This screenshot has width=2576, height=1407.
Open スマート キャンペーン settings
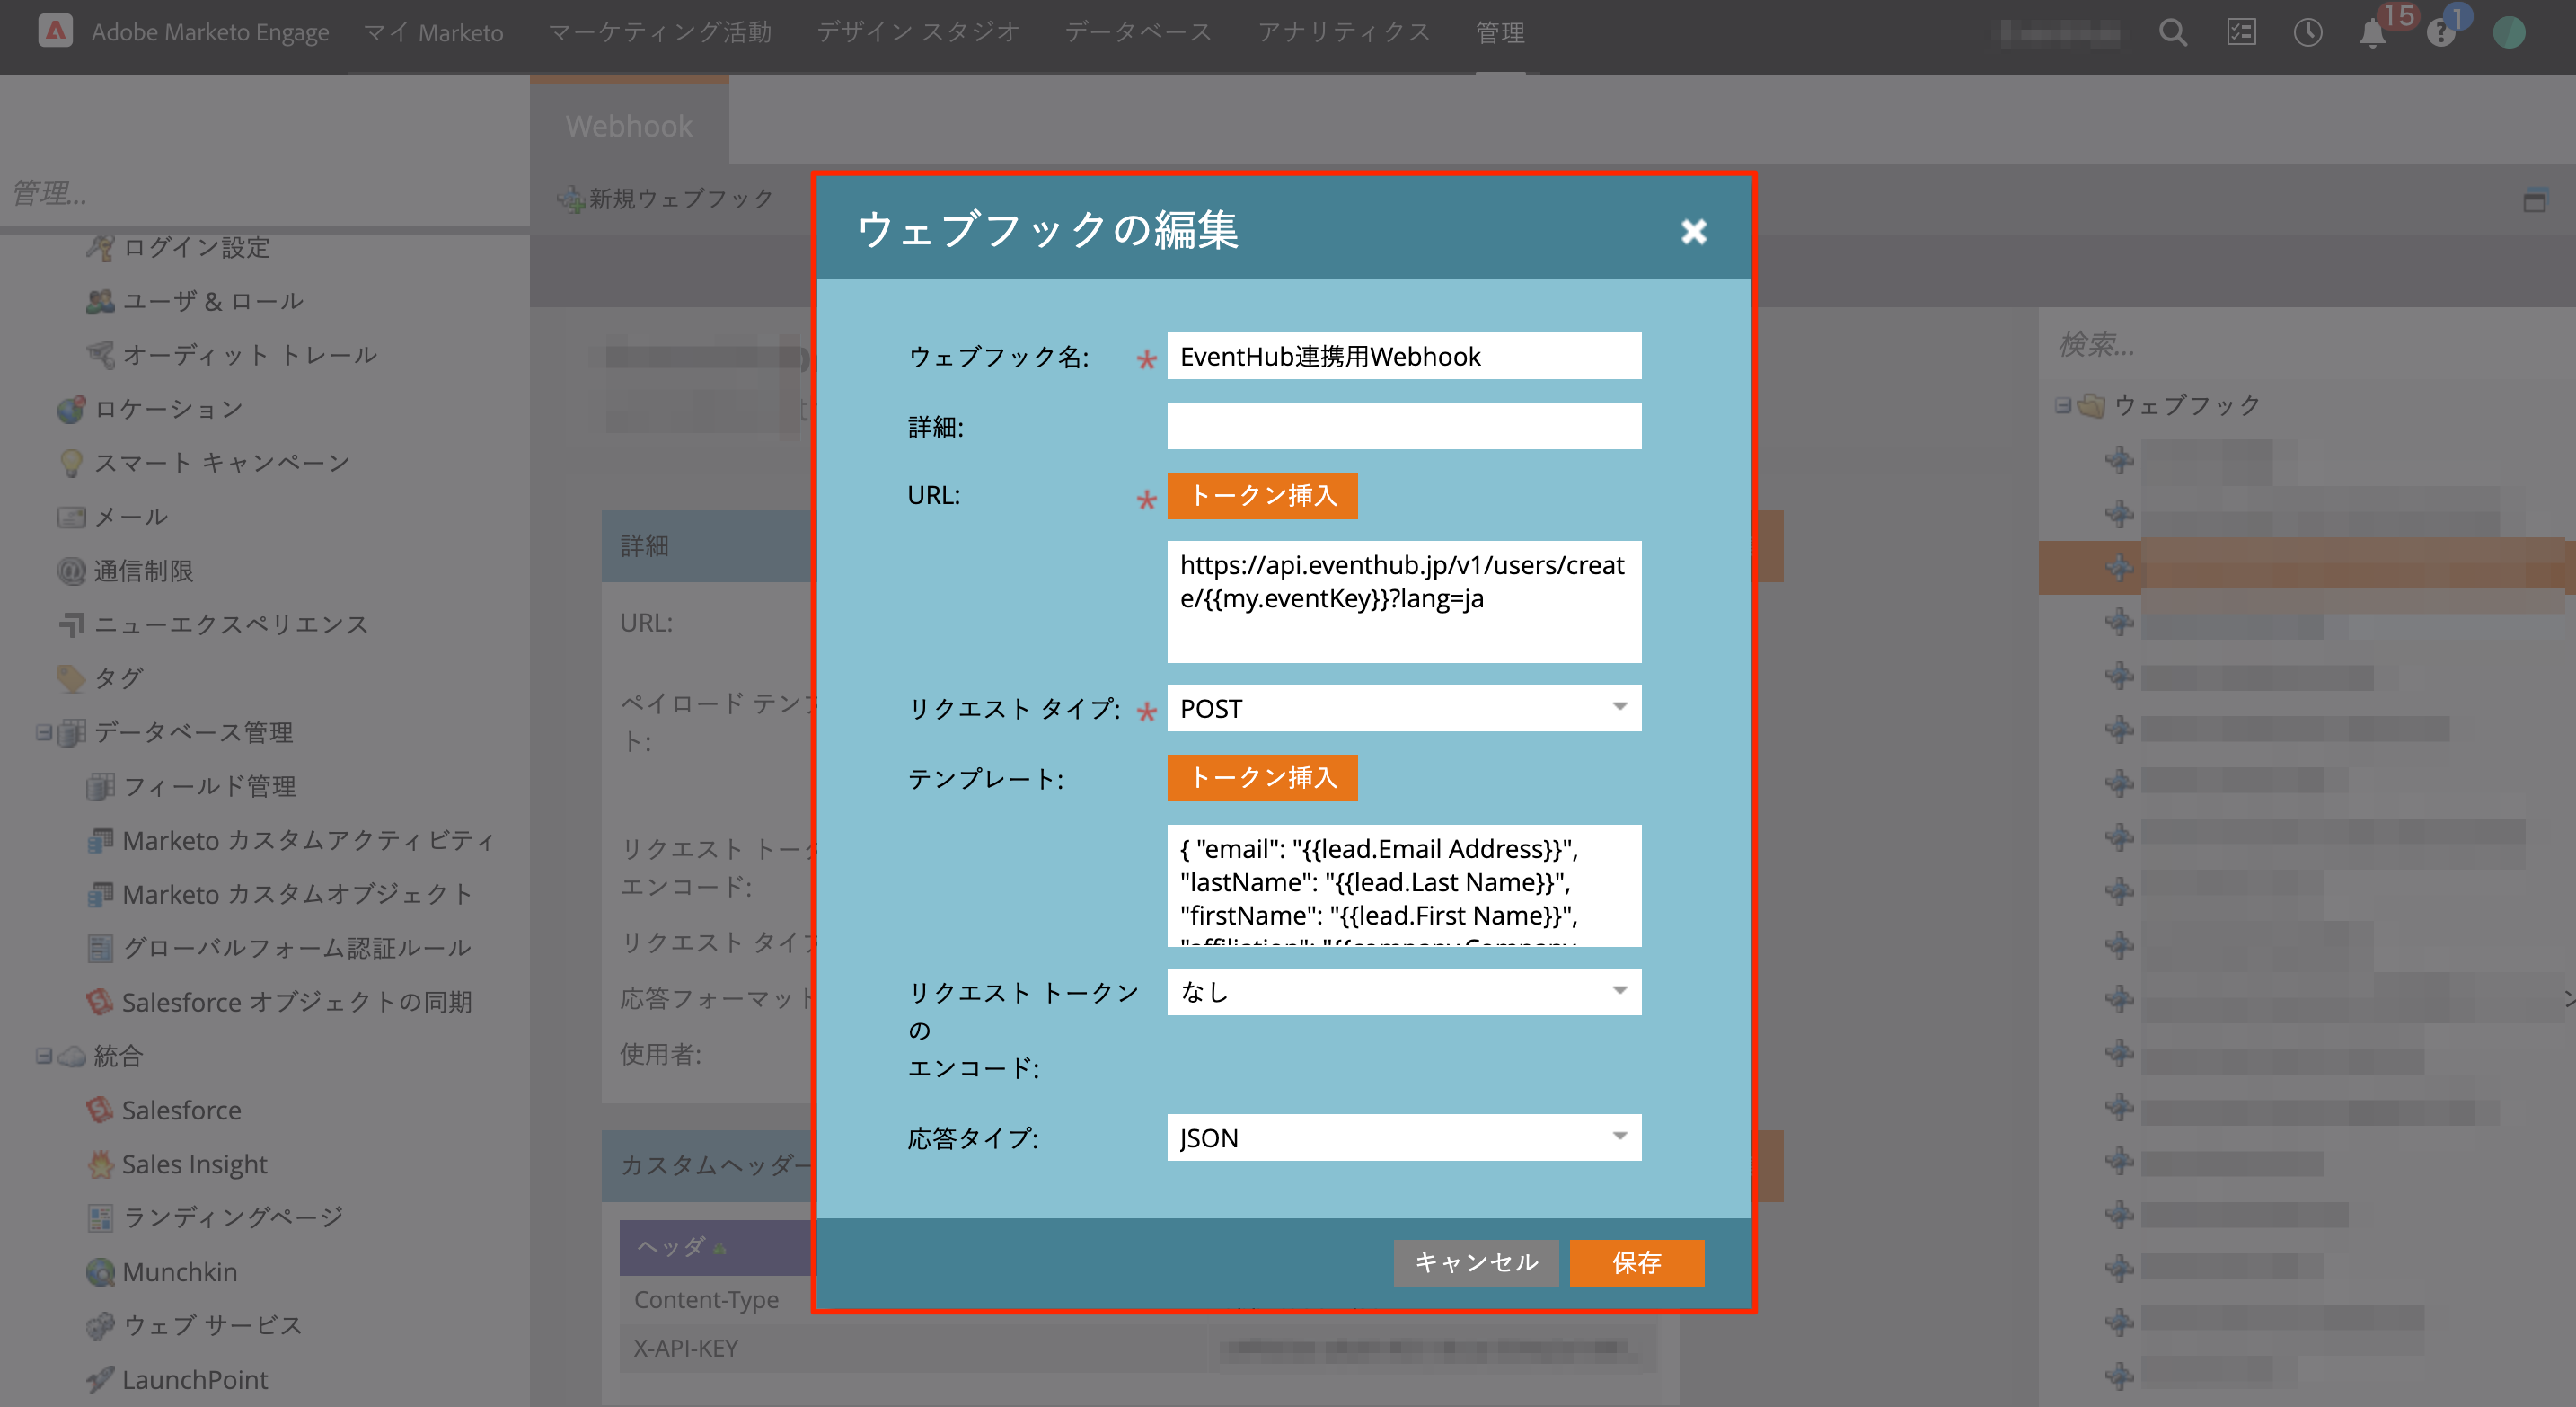click(x=221, y=463)
